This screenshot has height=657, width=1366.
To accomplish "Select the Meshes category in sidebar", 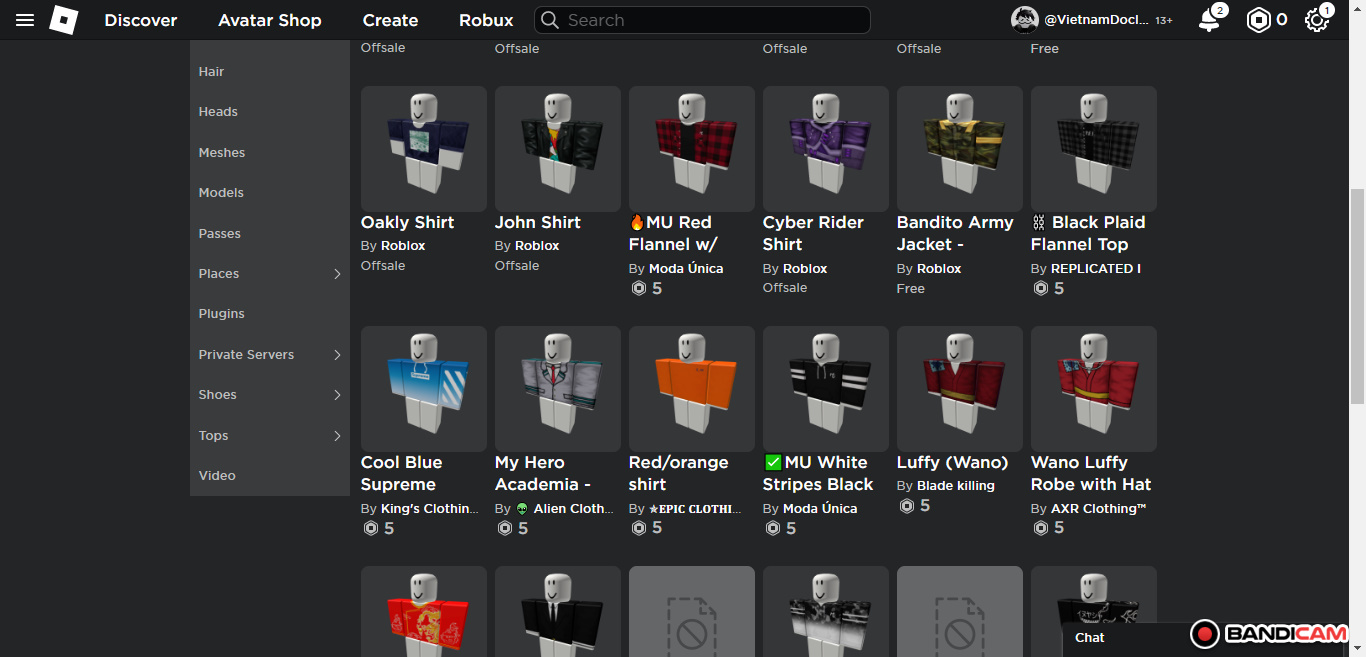I will [222, 153].
